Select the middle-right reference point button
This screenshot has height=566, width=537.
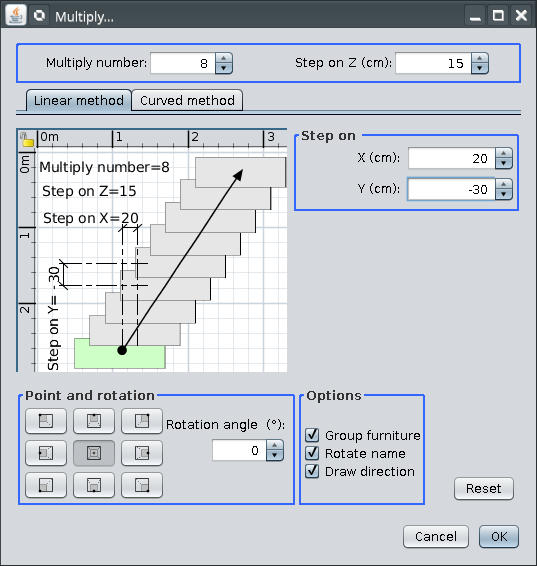click(142, 453)
